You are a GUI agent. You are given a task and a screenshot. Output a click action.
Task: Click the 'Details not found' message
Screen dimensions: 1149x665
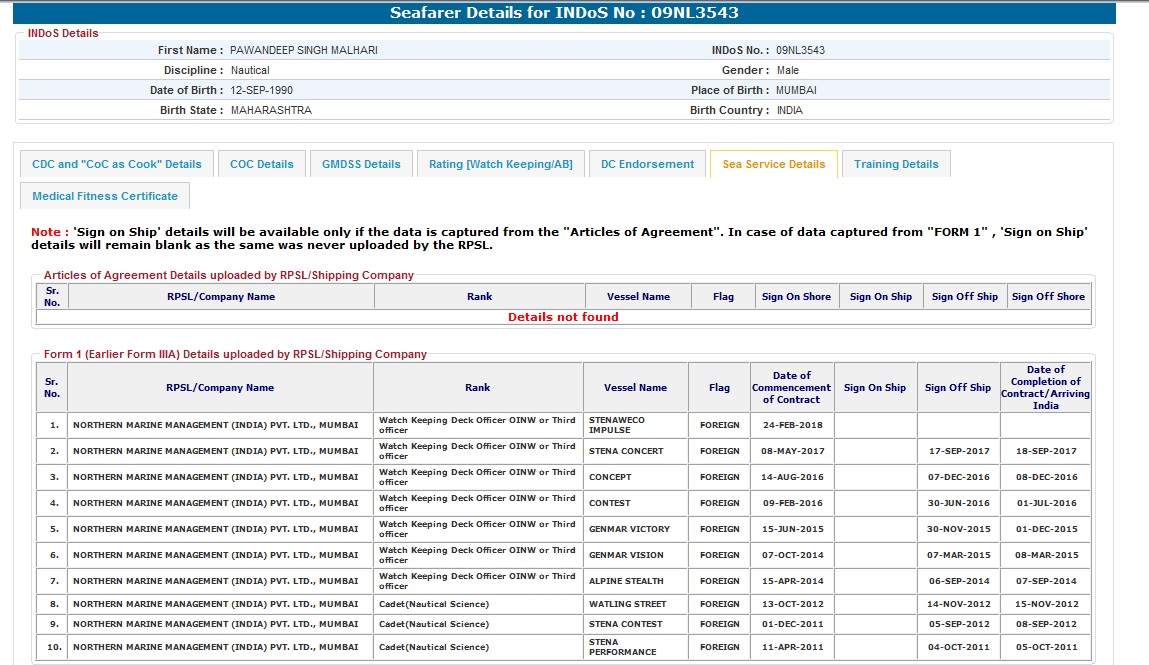pos(563,317)
